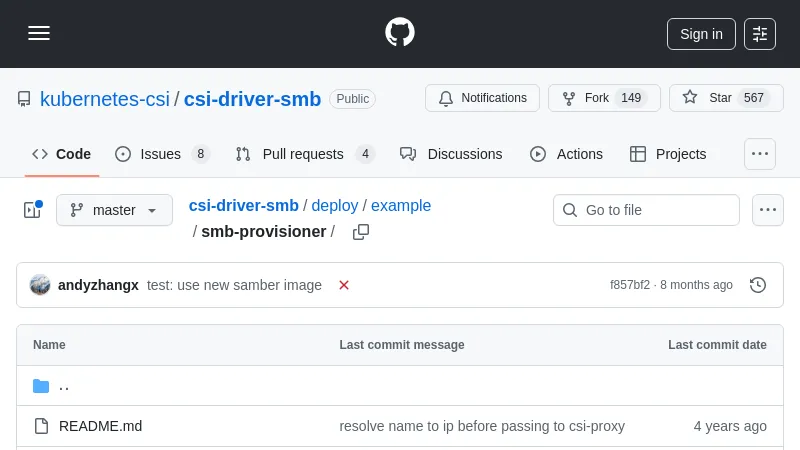The height and width of the screenshot is (450, 800).
Task: Toggle the file tree side panel
Action: coord(32,210)
